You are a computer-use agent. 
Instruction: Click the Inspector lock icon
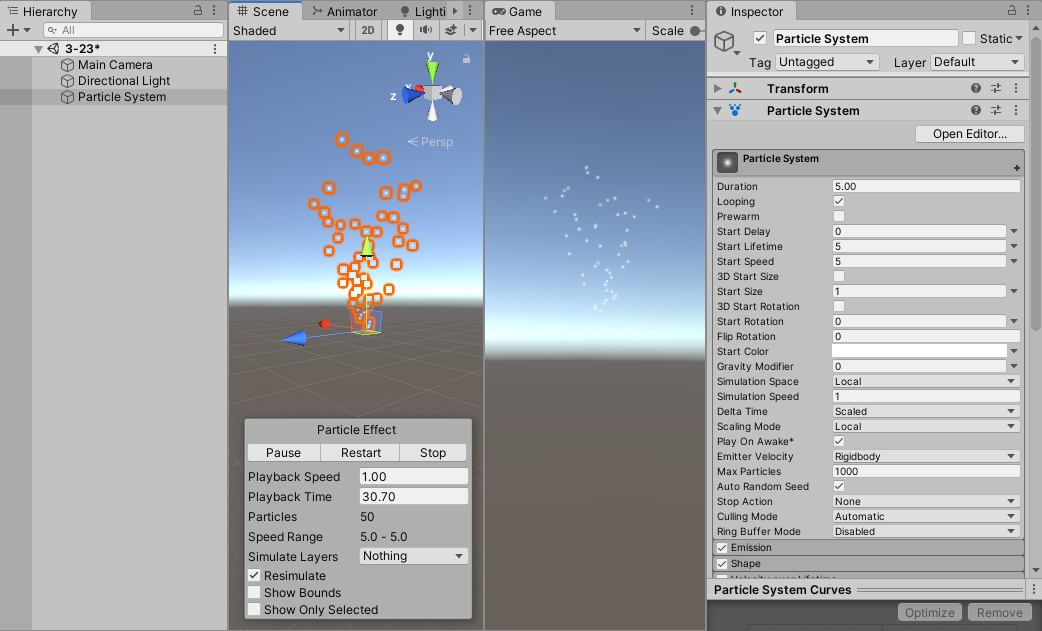click(1011, 11)
